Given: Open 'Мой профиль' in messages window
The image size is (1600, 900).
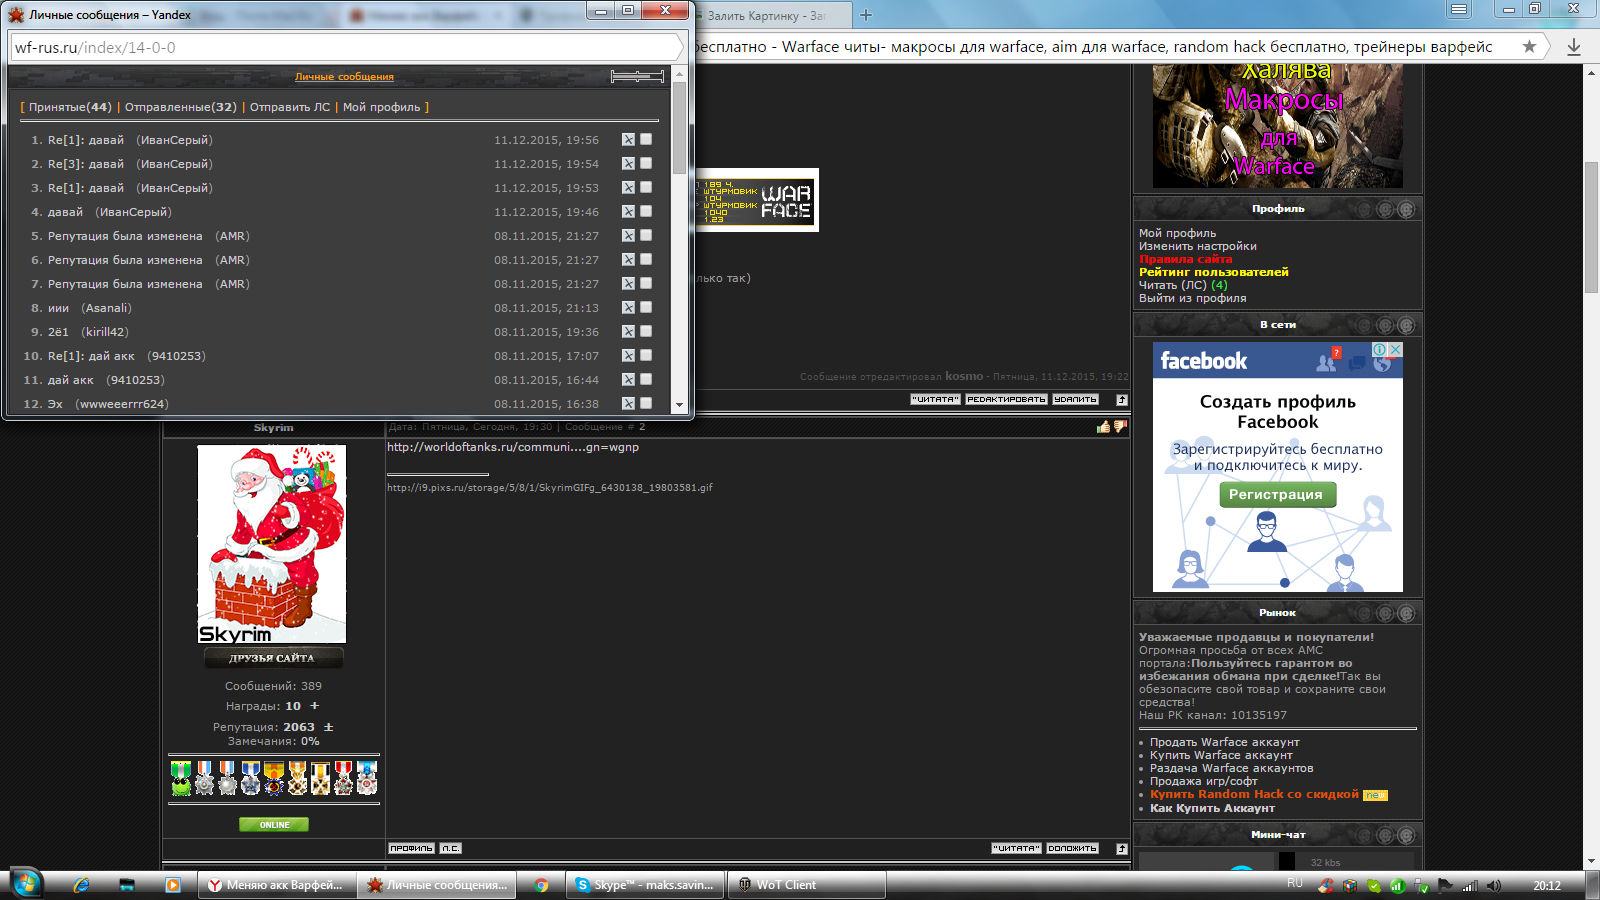Looking at the screenshot, I should pyautogui.click(x=382, y=107).
